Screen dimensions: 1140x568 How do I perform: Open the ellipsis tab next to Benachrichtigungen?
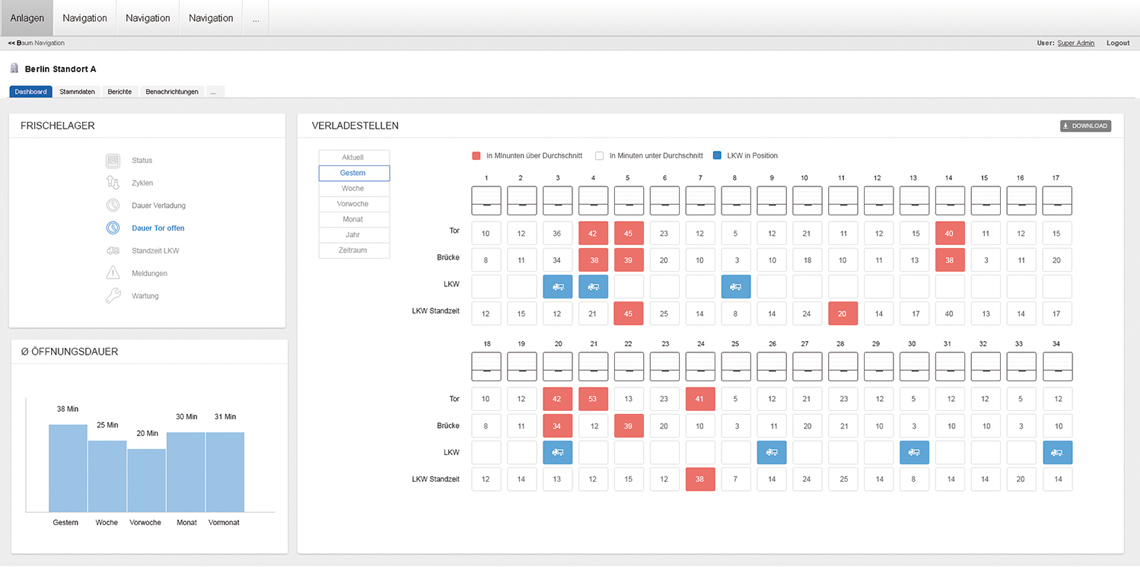click(214, 92)
